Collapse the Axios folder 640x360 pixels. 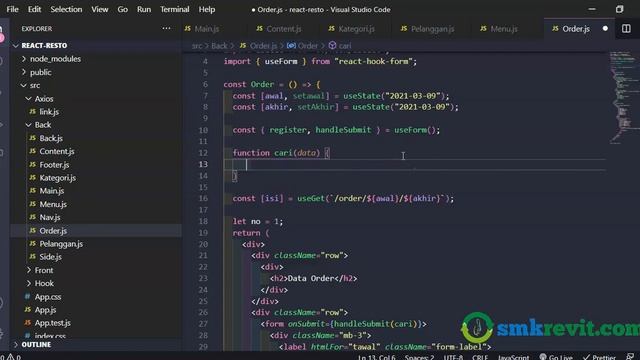point(44,99)
